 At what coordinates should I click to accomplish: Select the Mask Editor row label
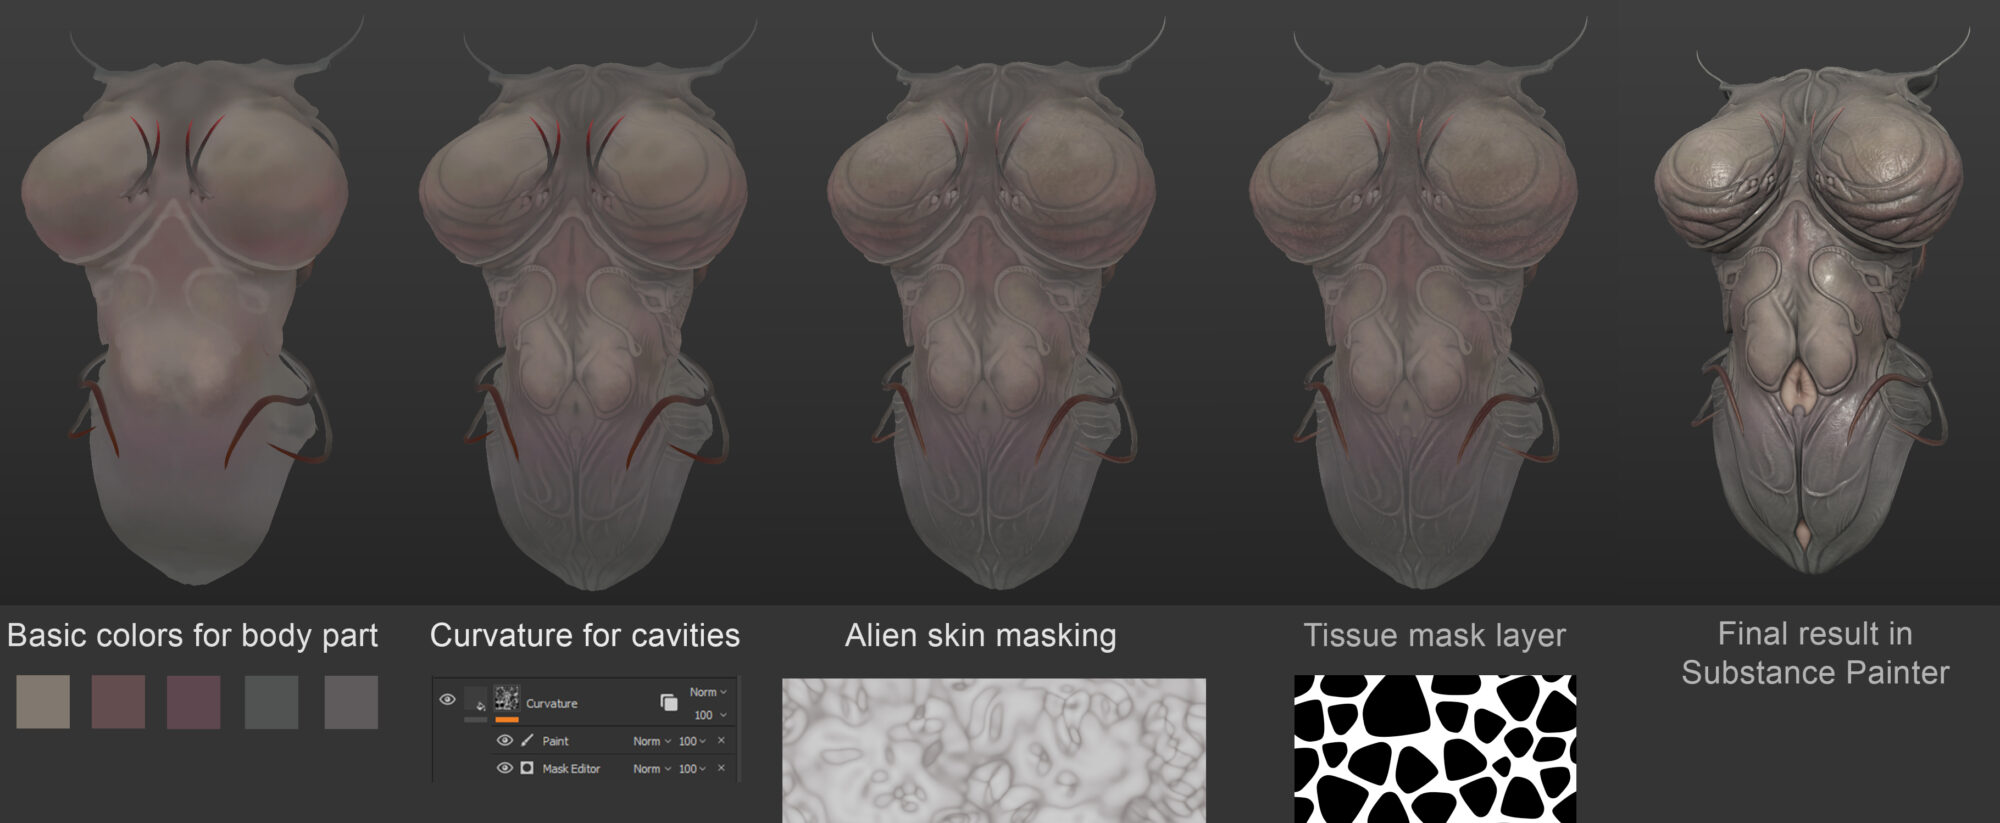click(571, 769)
